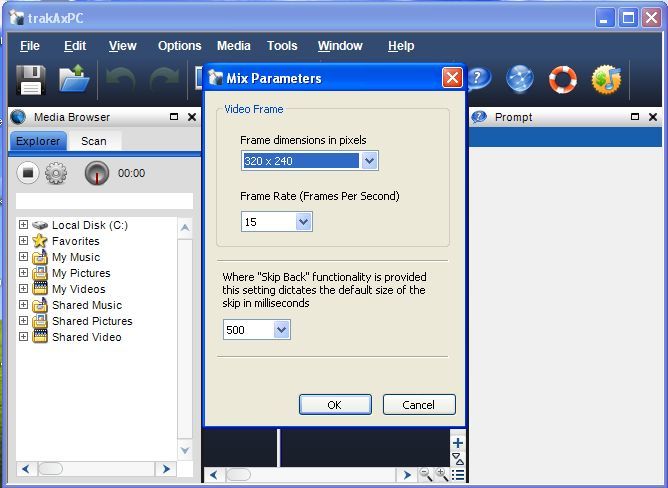Click the redo arrow toolbar icon

164,80
